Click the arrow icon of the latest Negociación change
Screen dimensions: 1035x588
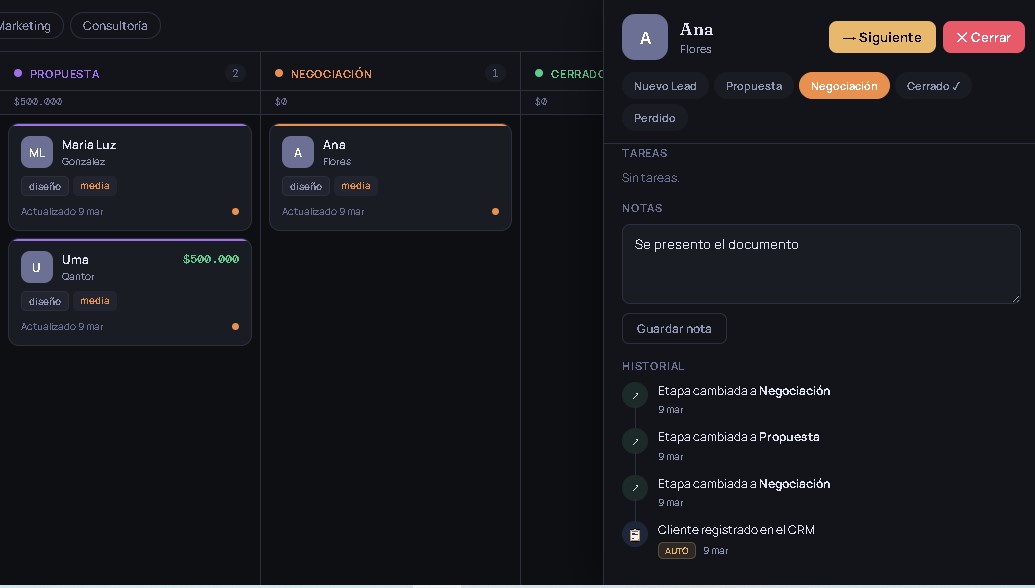coord(635,396)
